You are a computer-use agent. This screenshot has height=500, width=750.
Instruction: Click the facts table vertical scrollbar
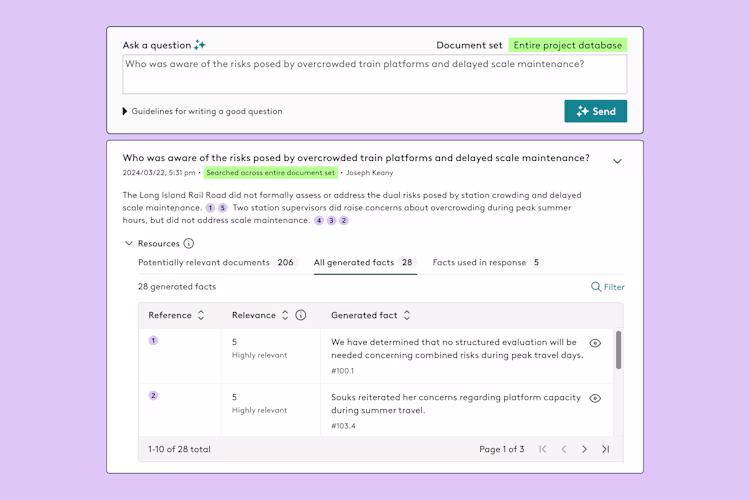618,350
